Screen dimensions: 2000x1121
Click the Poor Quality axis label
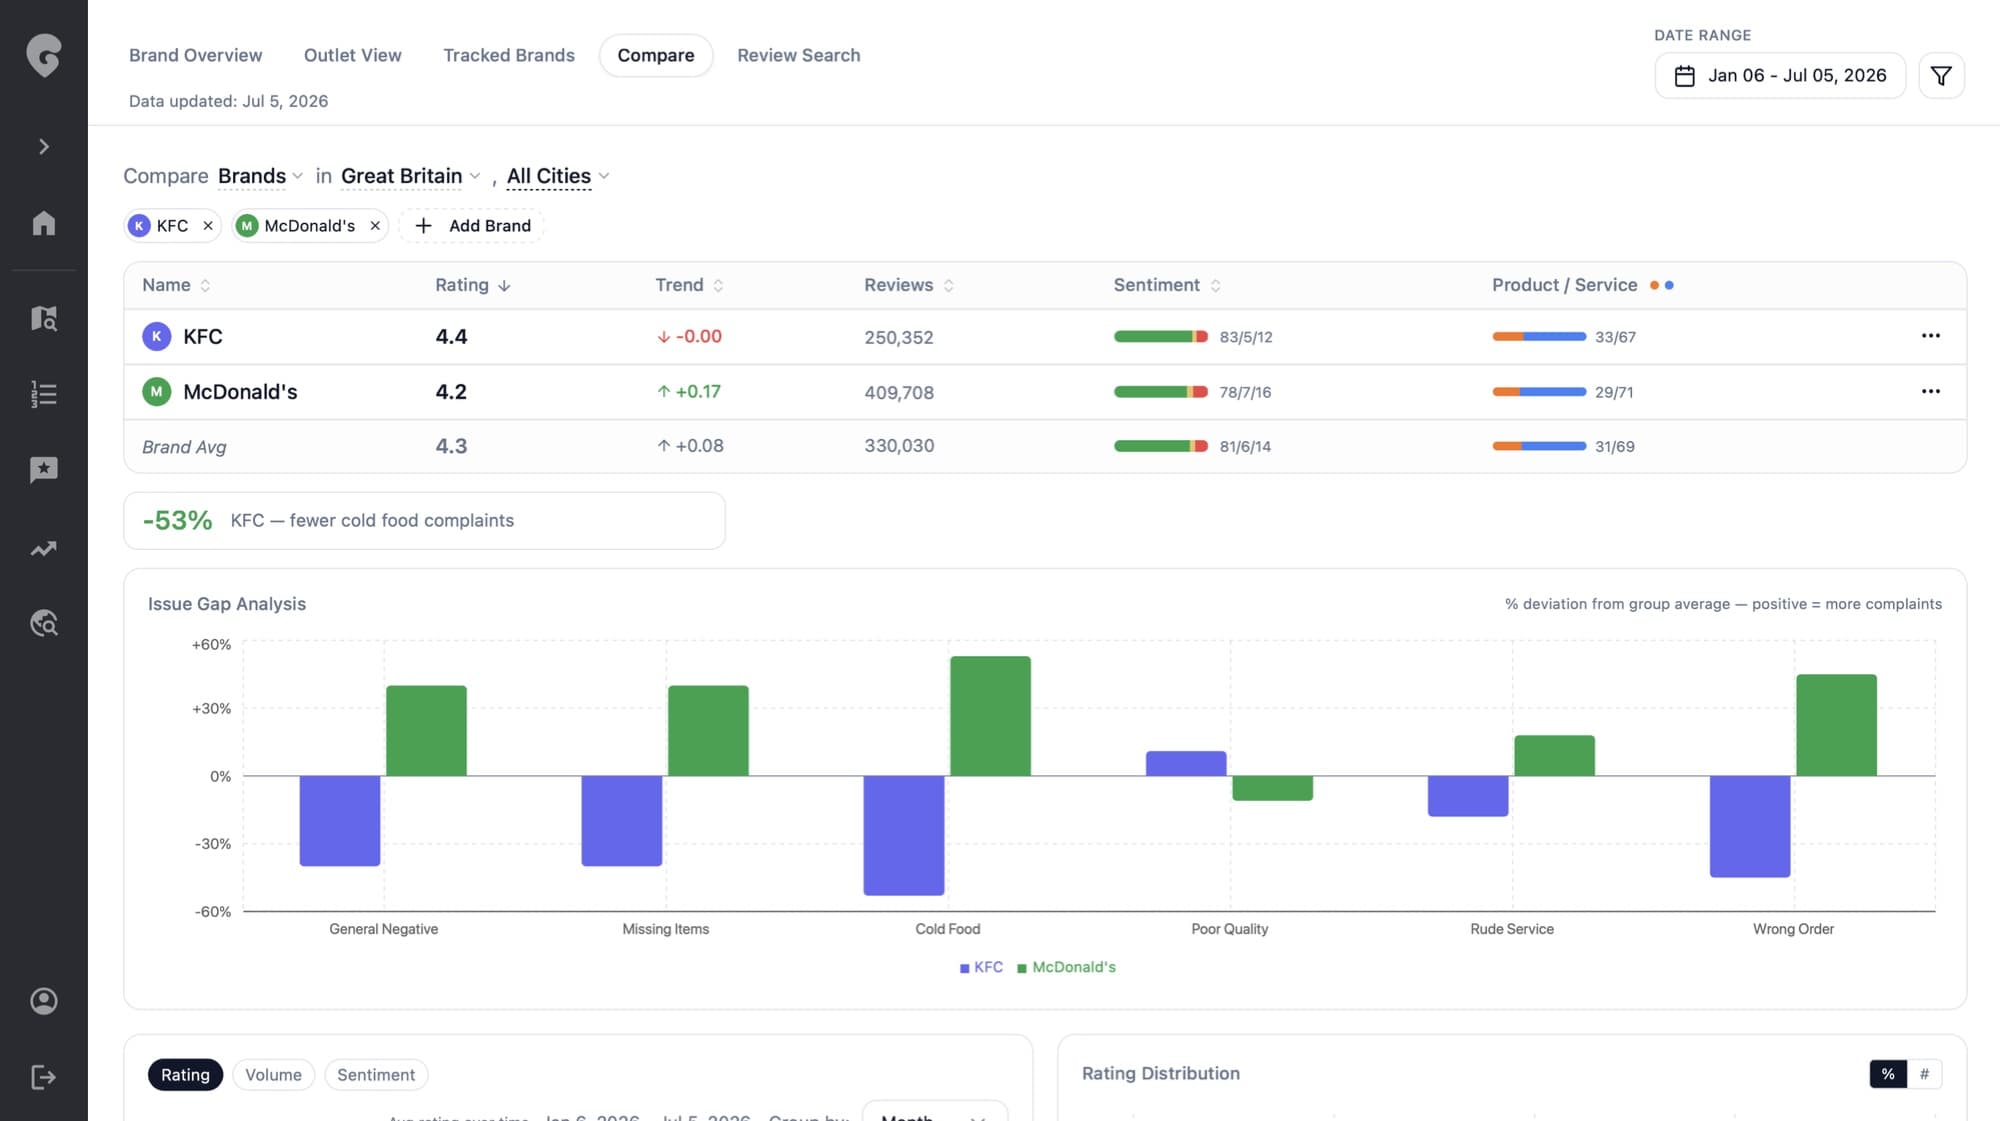pos(1229,929)
